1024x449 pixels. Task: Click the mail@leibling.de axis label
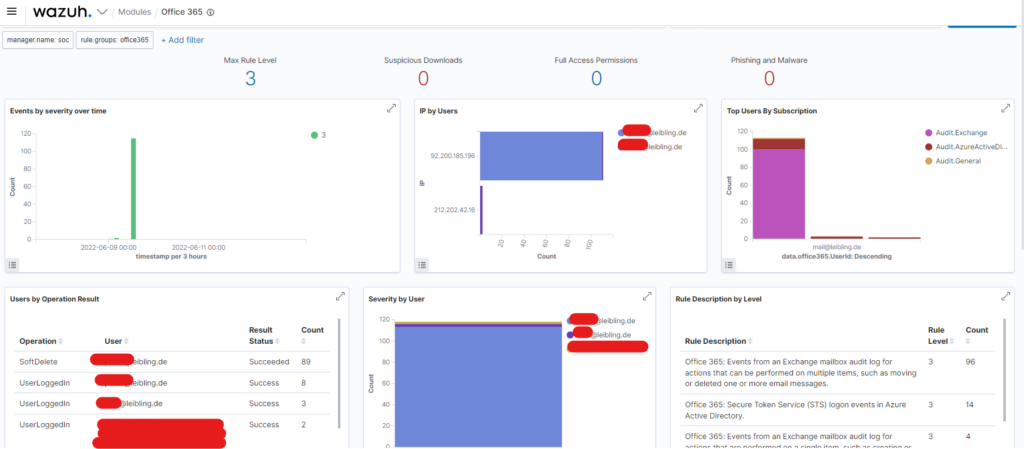(x=837, y=248)
